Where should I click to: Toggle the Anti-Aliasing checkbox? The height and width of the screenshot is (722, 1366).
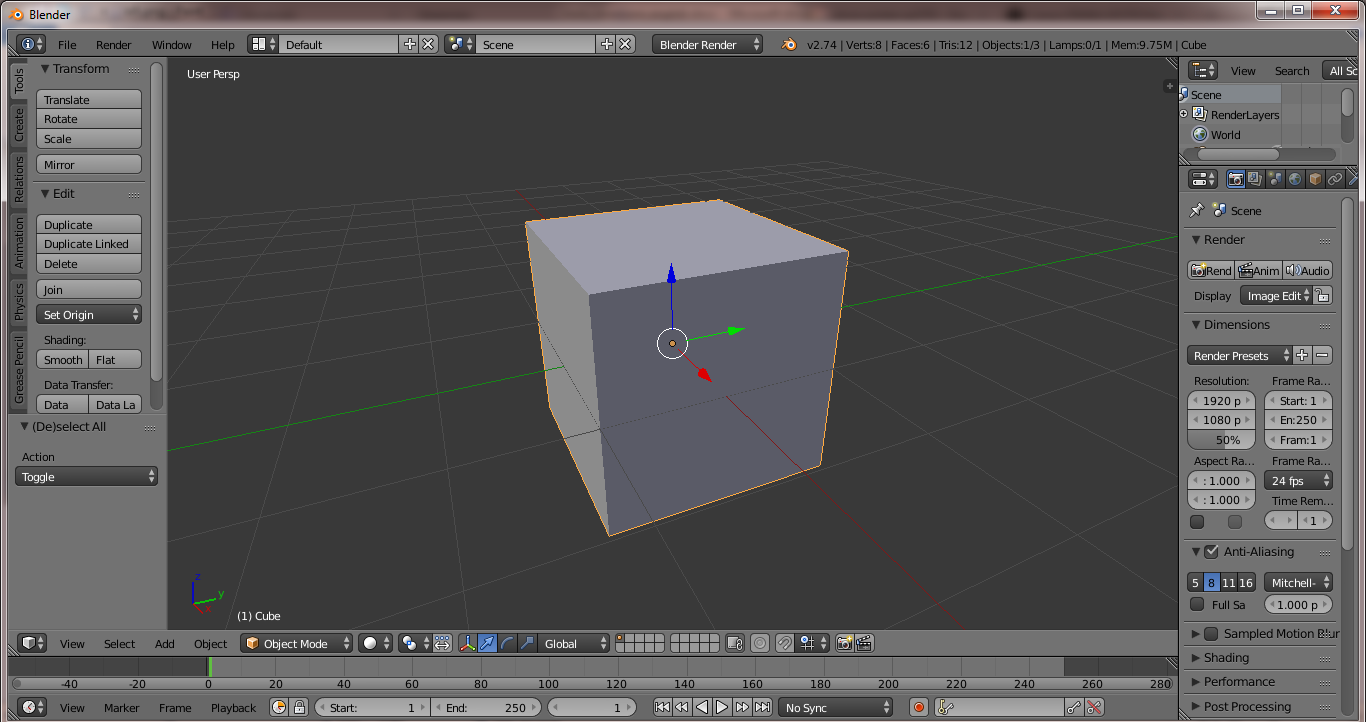(x=1211, y=551)
